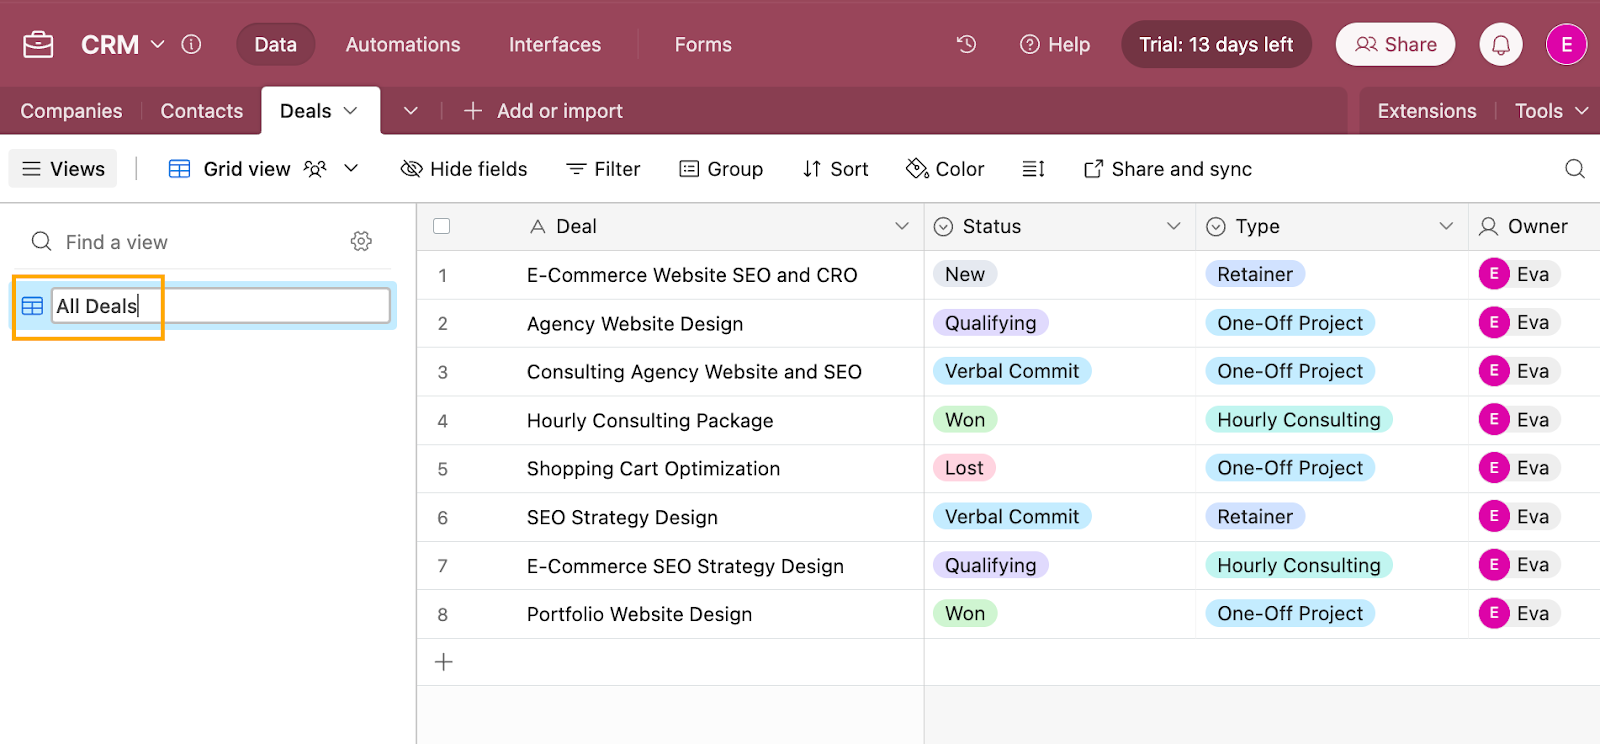Switch to the Companies table
1600x744 pixels.
tap(71, 111)
